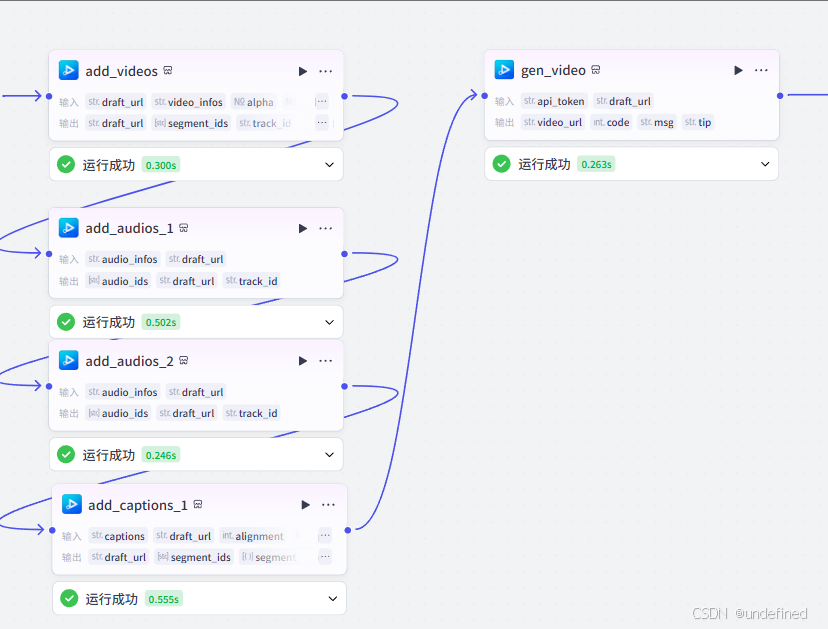Click the api_token input tag in gen_video
828x629 pixels.
[554, 101]
